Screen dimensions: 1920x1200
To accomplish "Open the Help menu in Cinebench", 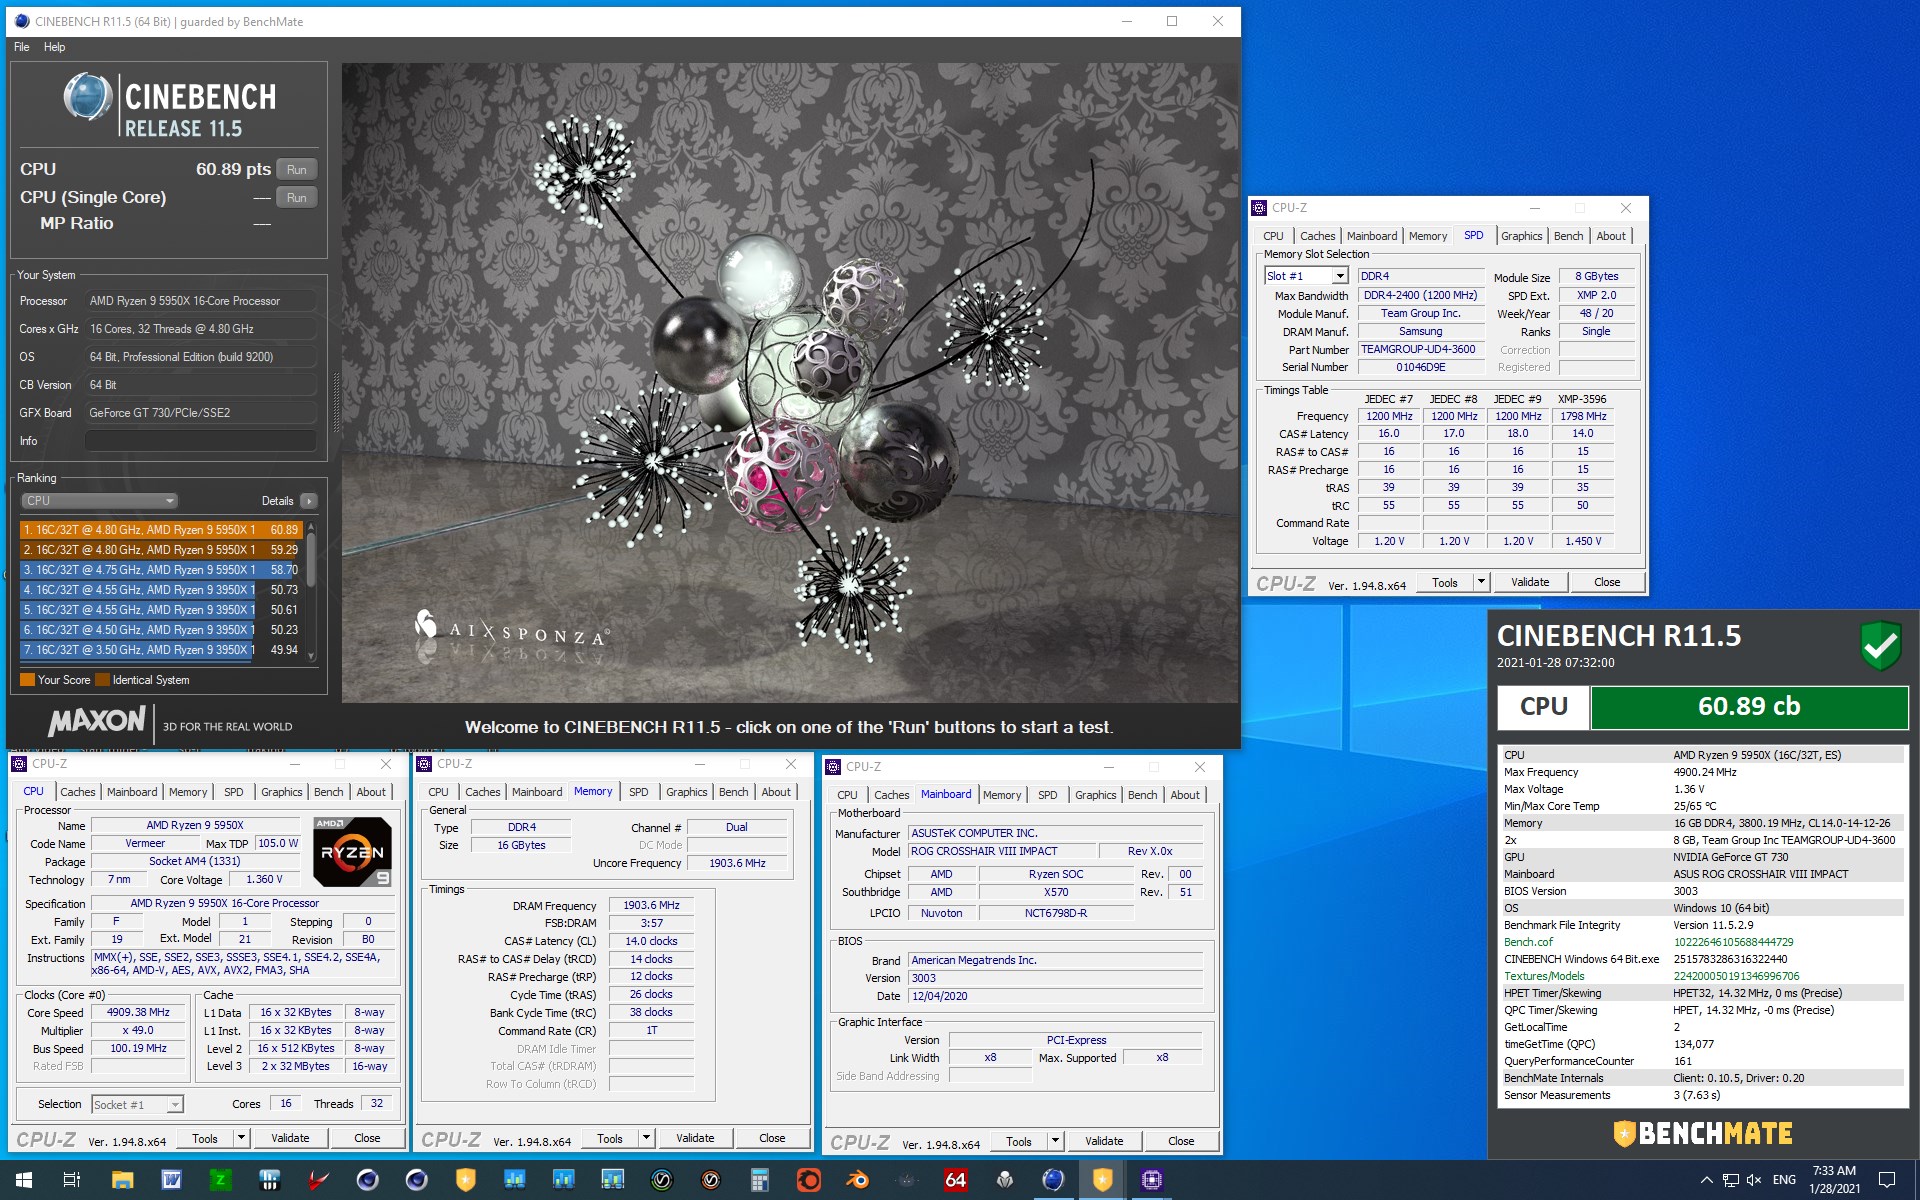I will 55,47.
